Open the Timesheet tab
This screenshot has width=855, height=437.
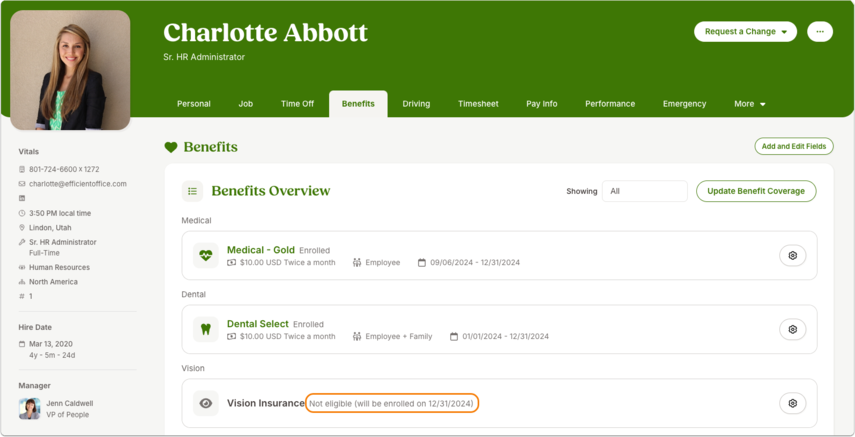pyautogui.click(x=478, y=104)
